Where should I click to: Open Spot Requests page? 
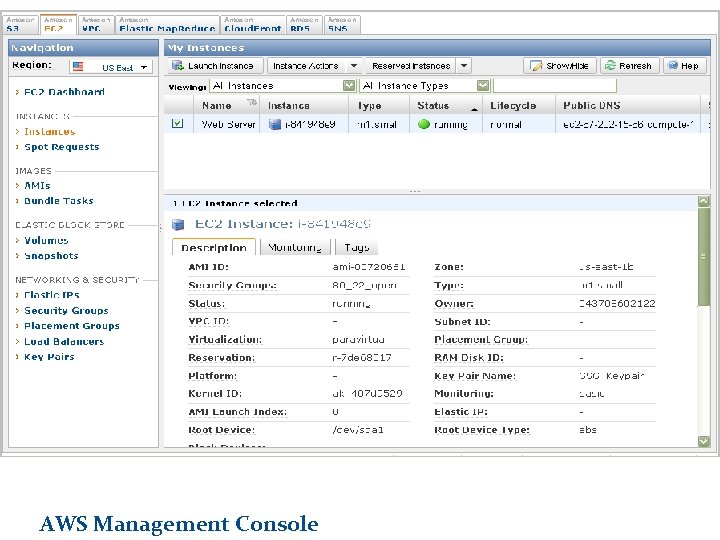click(62, 147)
